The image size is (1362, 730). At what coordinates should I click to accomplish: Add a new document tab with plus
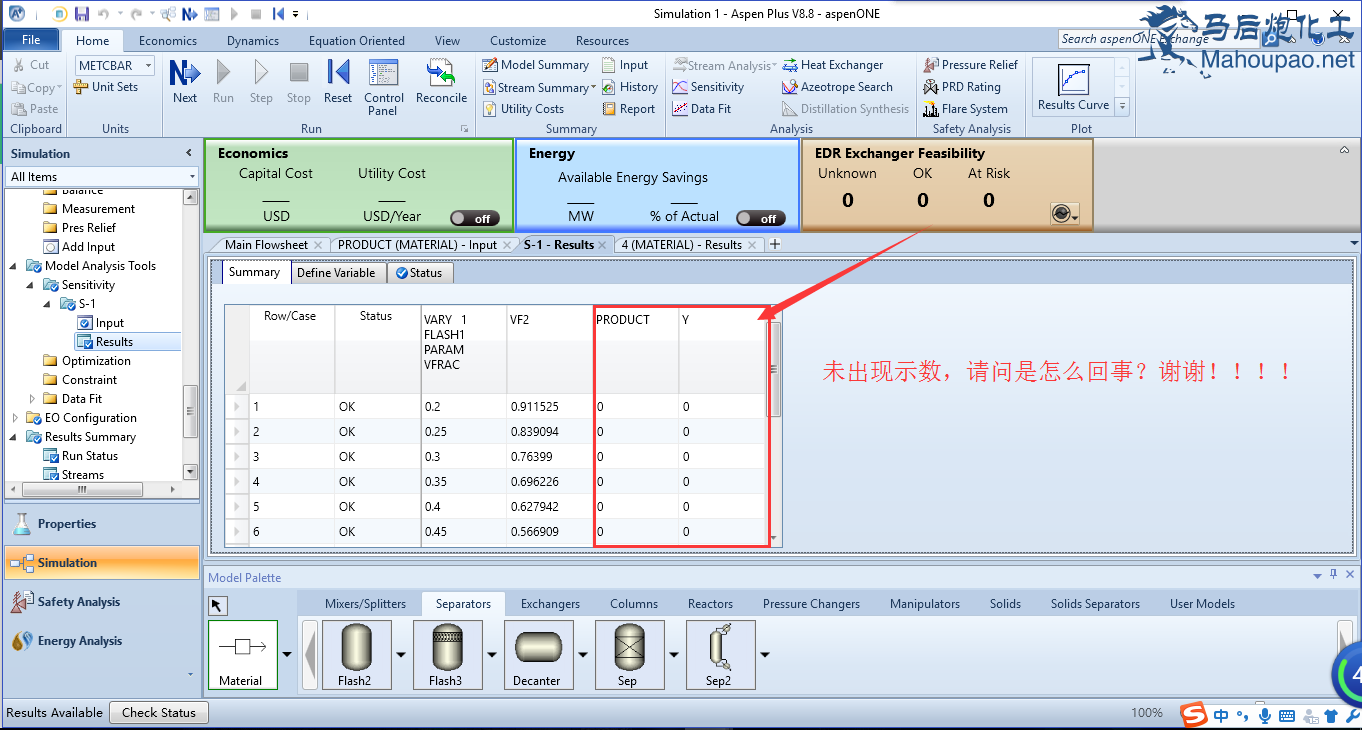point(774,244)
